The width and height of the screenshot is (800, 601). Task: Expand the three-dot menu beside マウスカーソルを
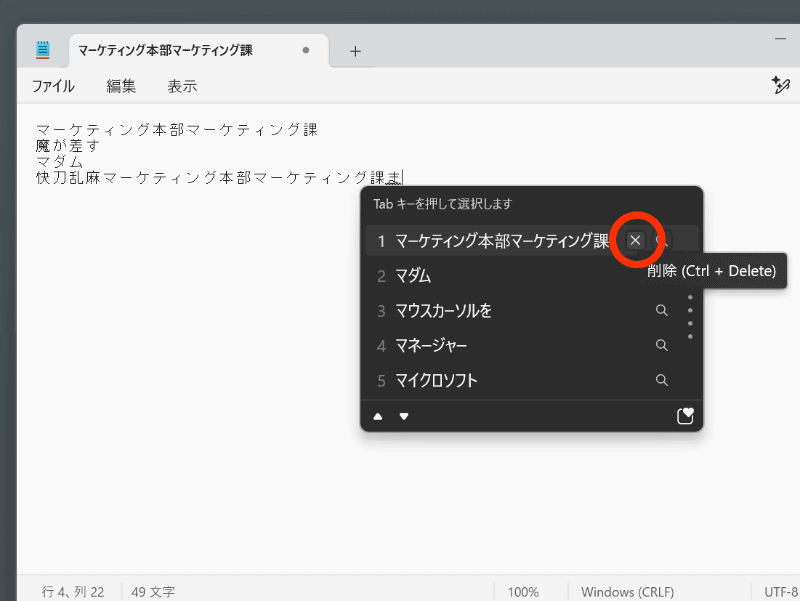click(690, 310)
